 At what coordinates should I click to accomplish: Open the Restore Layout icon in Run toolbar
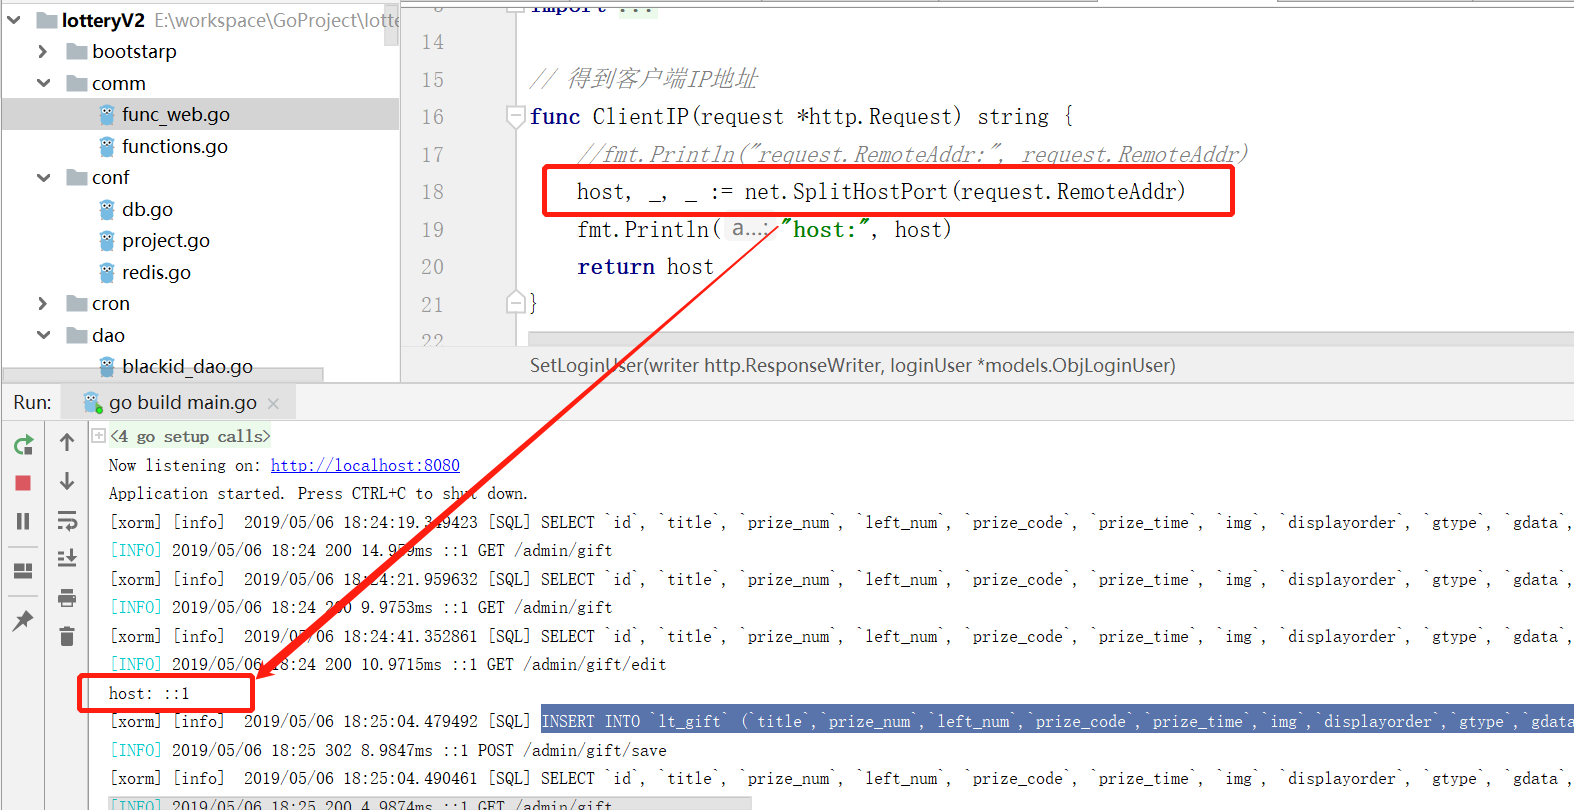[x=23, y=571]
